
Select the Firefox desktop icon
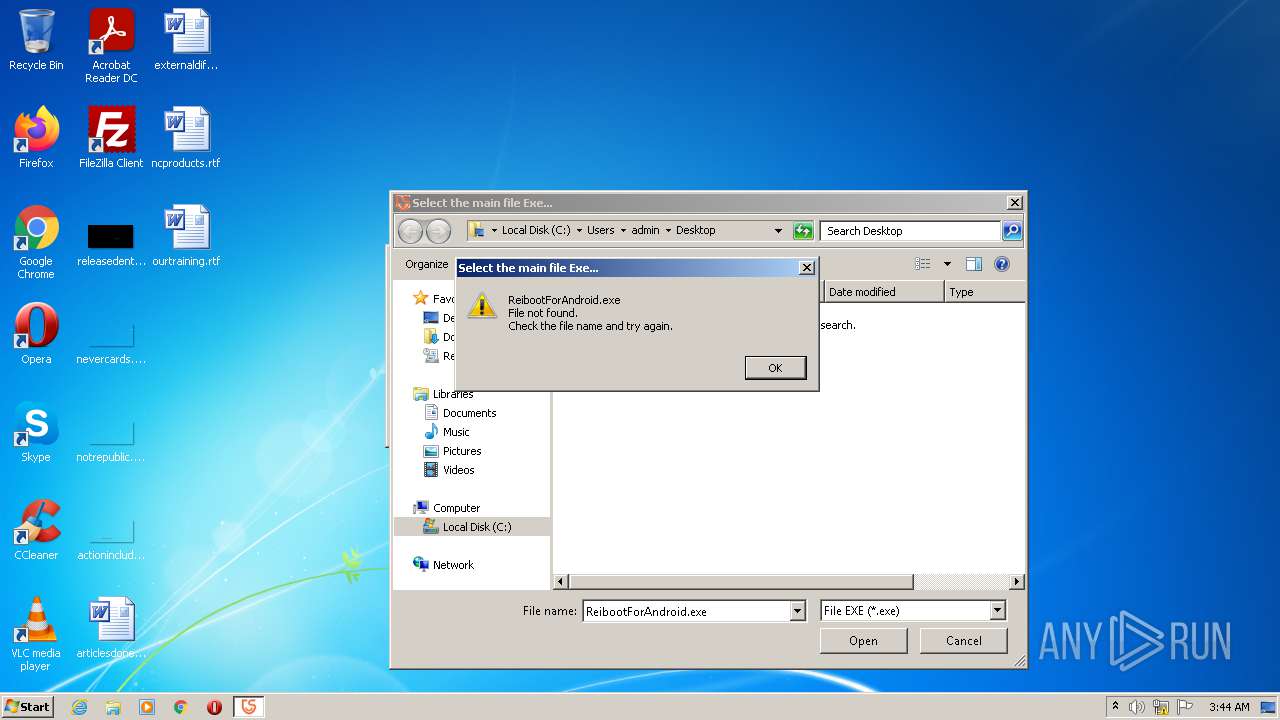[x=36, y=138]
